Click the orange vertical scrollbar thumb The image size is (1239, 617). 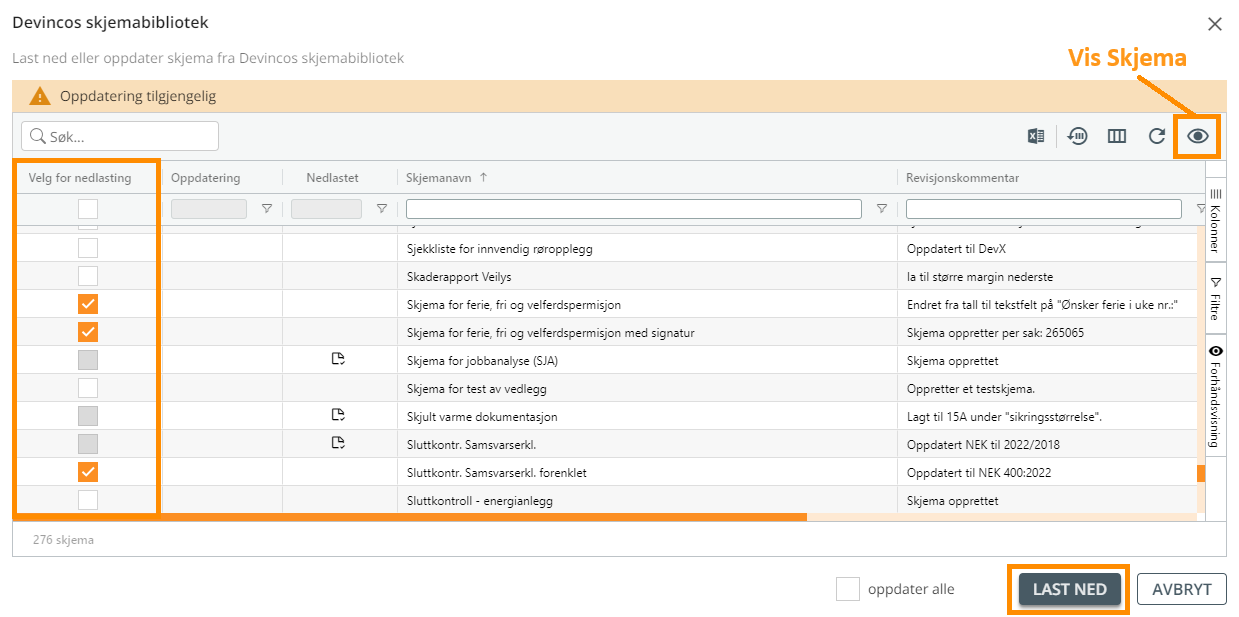pyautogui.click(x=1201, y=474)
